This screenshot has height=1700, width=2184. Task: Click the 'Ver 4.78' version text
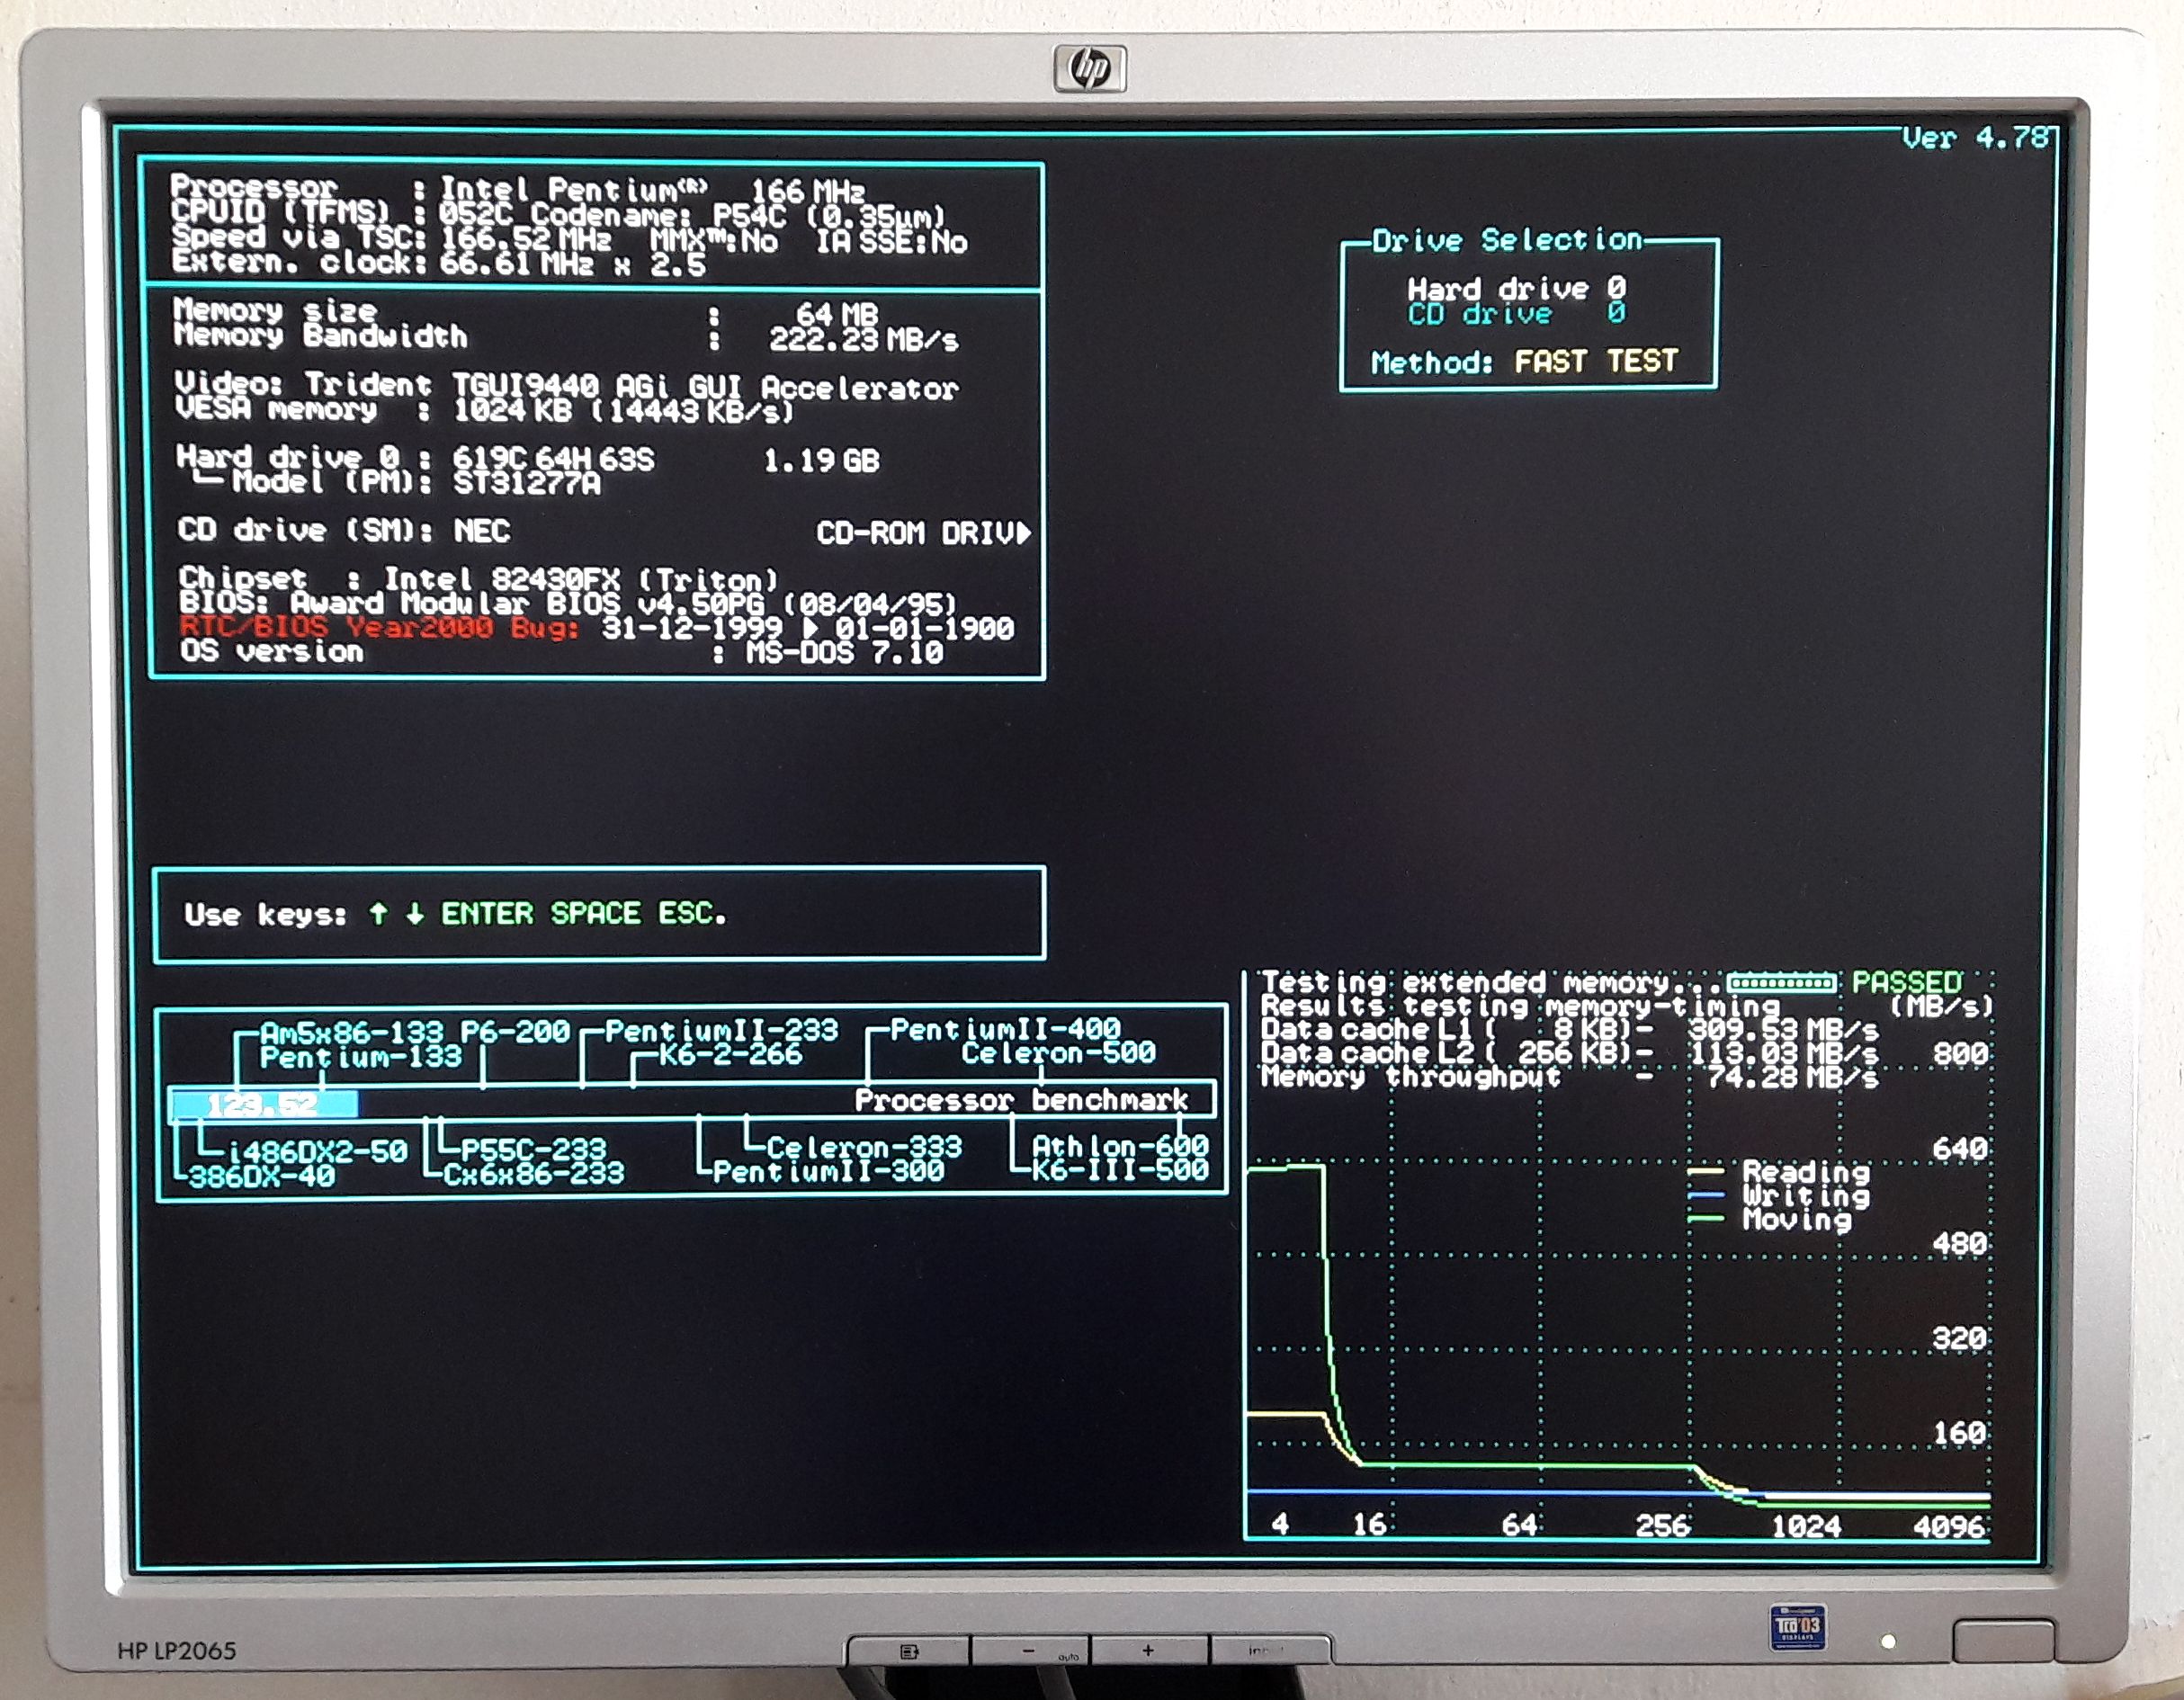tap(1976, 138)
